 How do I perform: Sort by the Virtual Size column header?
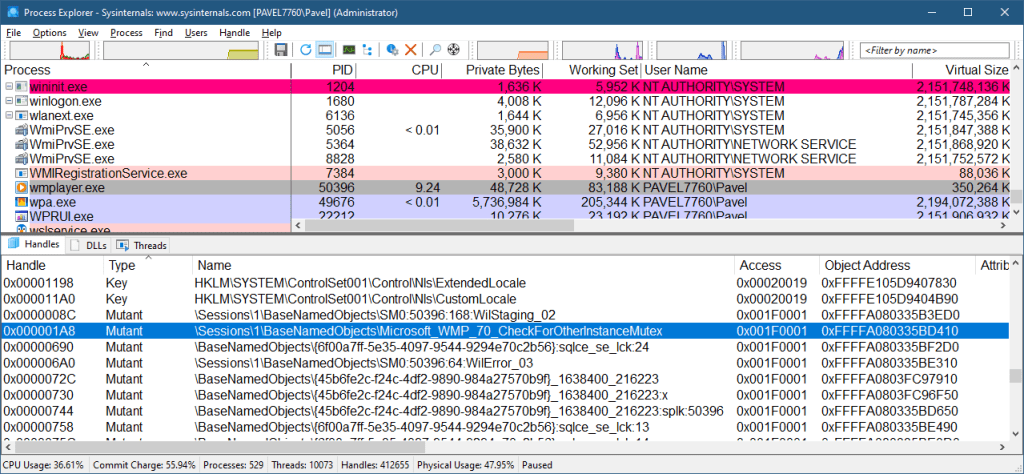point(963,70)
